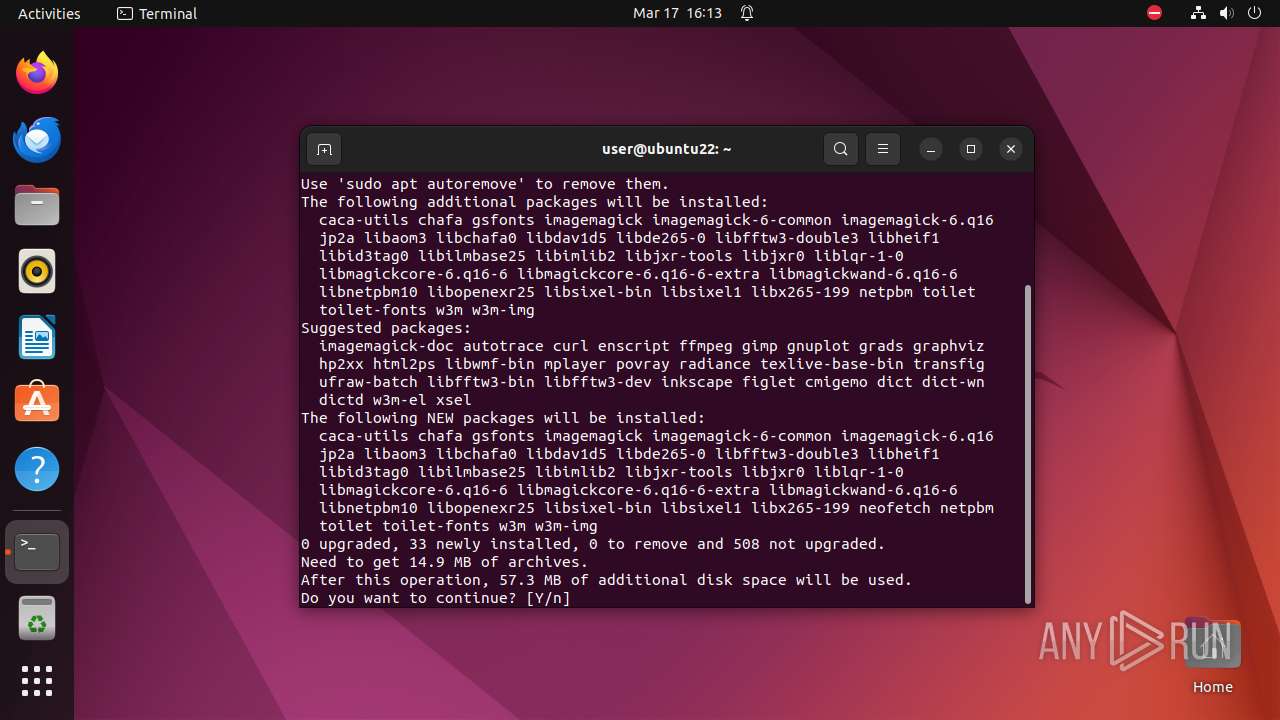Click the 'Suggested packages:' line
The image size is (1280, 720).
tap(386, 328)
